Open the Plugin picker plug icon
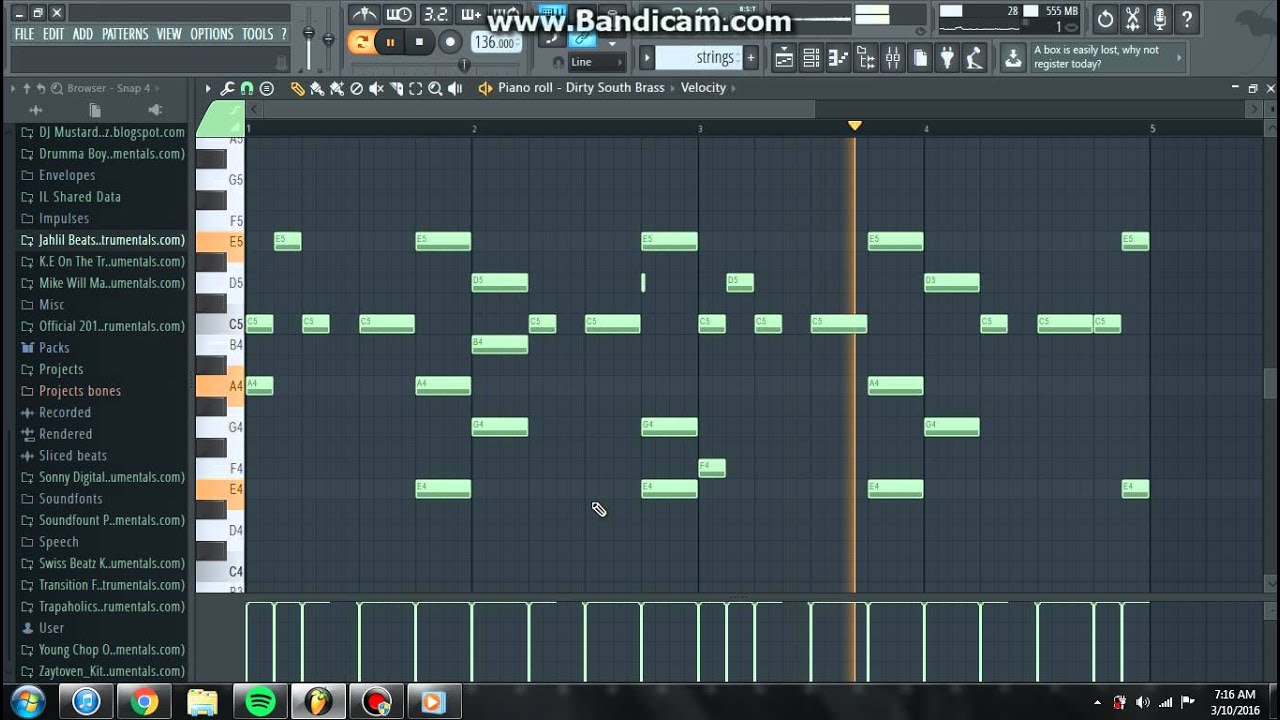 click(x=947, y=57)
